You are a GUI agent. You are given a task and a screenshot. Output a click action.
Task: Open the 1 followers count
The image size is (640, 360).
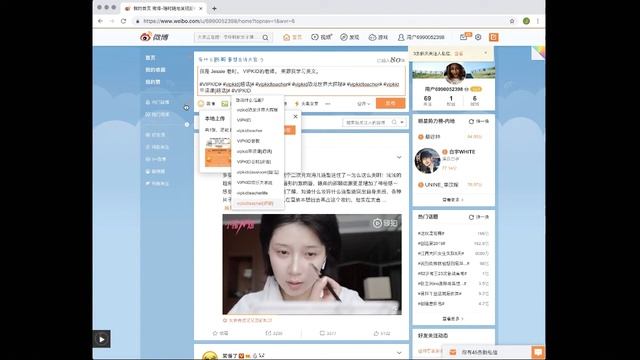451,100
